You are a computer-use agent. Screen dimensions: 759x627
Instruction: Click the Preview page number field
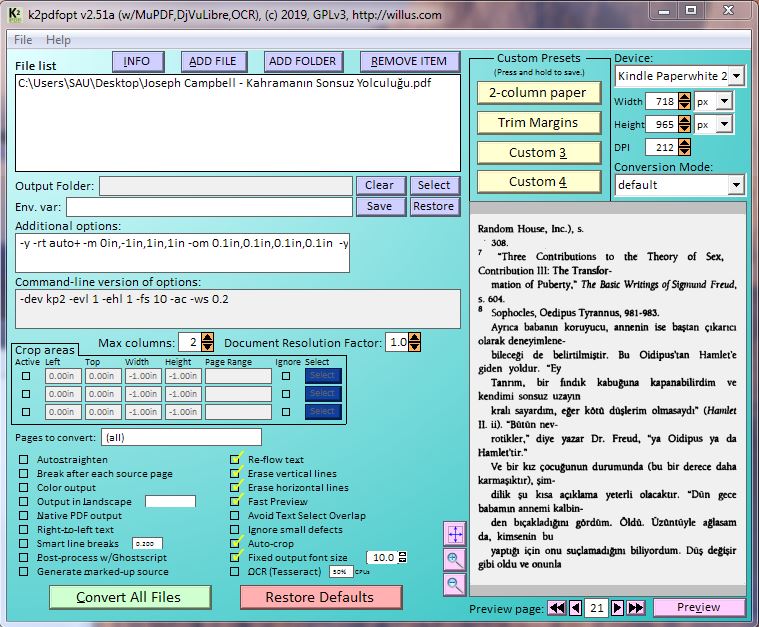pyautogui.click(x=596, y=608)
